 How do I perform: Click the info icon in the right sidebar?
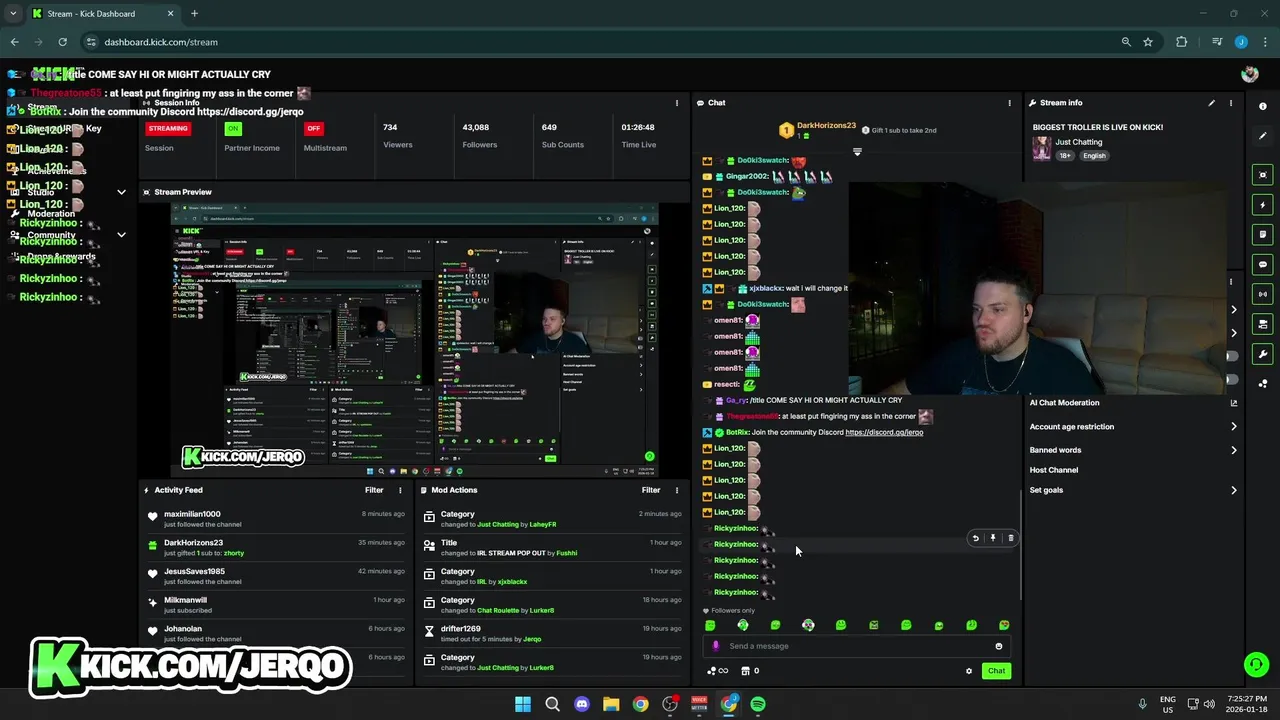[1263, 106]
